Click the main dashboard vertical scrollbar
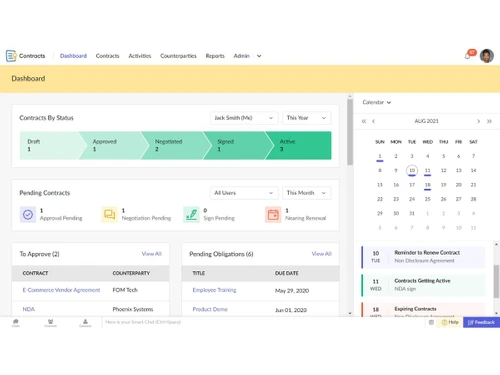Viewport: 500px width, 375px height. click(350, 132)
